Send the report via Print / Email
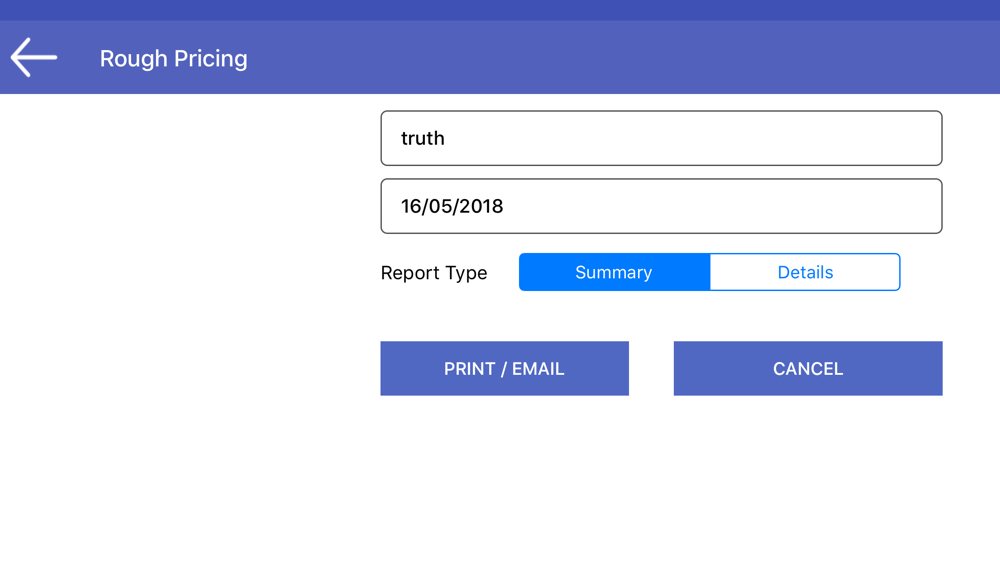This screenshot has height=563, width=1000. coord(504,369)
